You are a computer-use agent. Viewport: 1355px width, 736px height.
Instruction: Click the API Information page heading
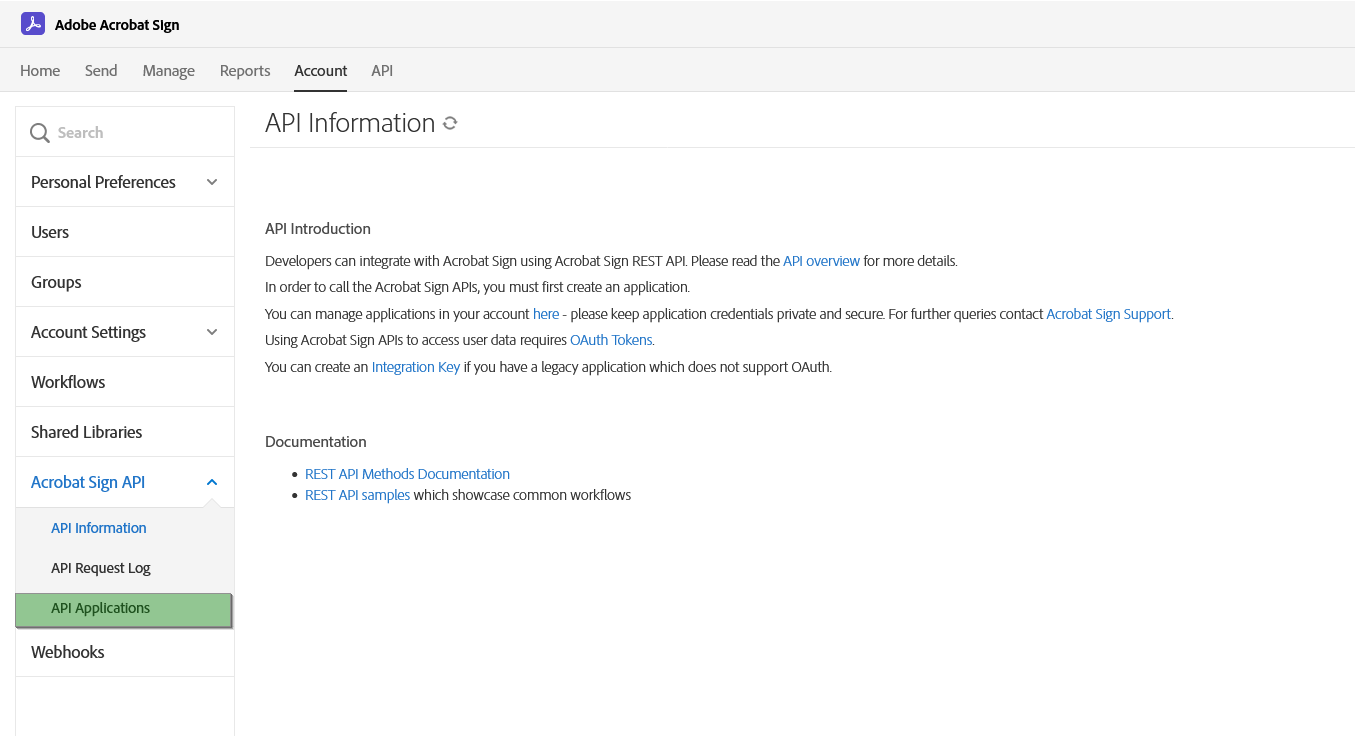coord(350,123)
